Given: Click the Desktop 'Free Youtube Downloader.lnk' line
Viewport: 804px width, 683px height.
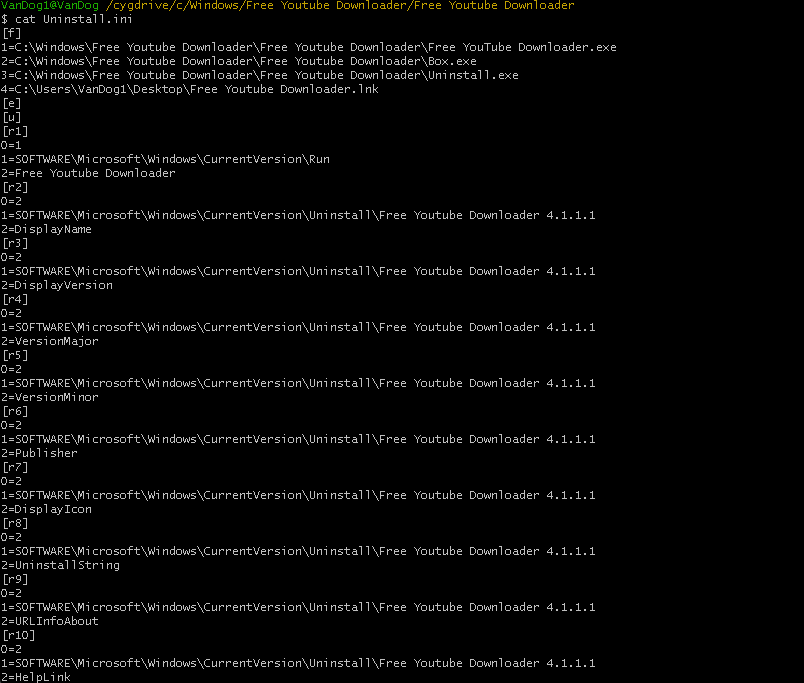Looking at the screenshot, I should click(190, 89).
